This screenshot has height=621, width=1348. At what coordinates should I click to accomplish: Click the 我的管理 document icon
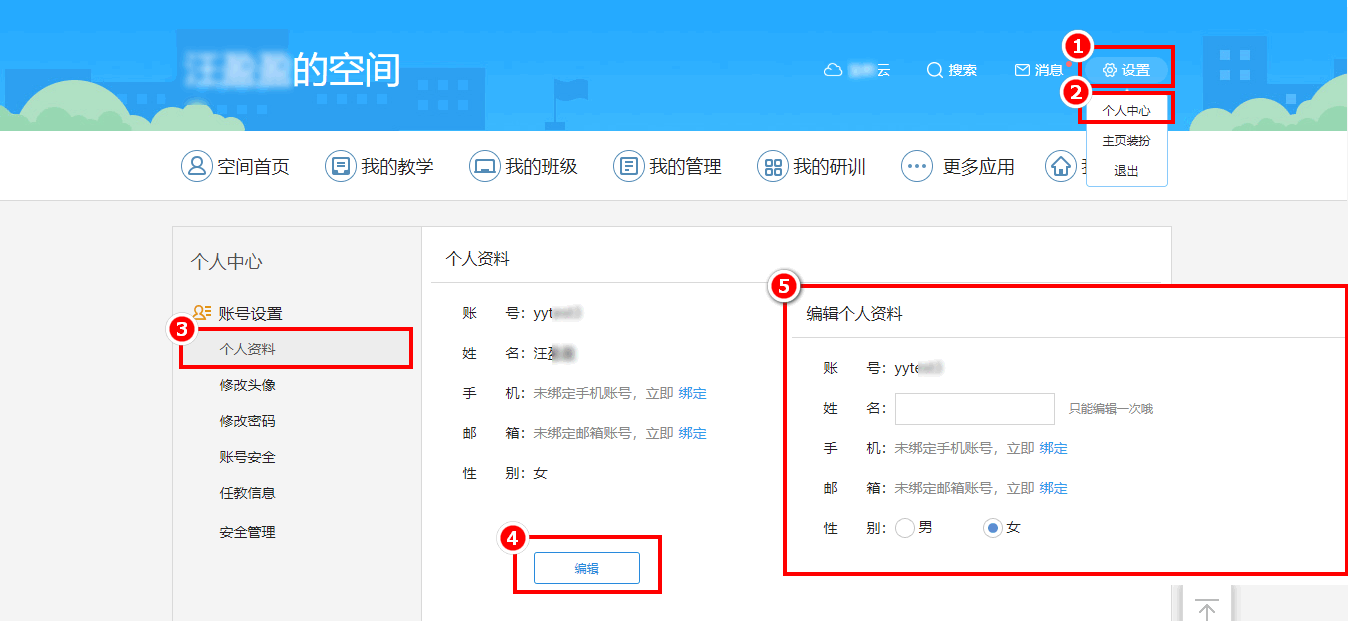click(629, 166)
